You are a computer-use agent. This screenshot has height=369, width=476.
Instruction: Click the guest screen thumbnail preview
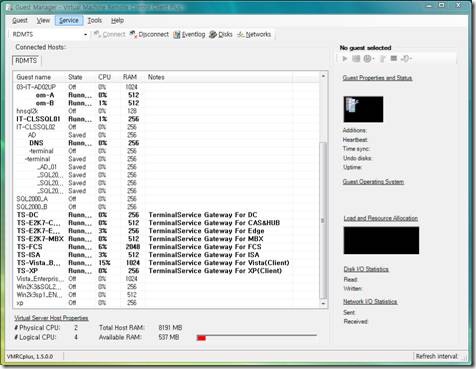tap(363, 109)
